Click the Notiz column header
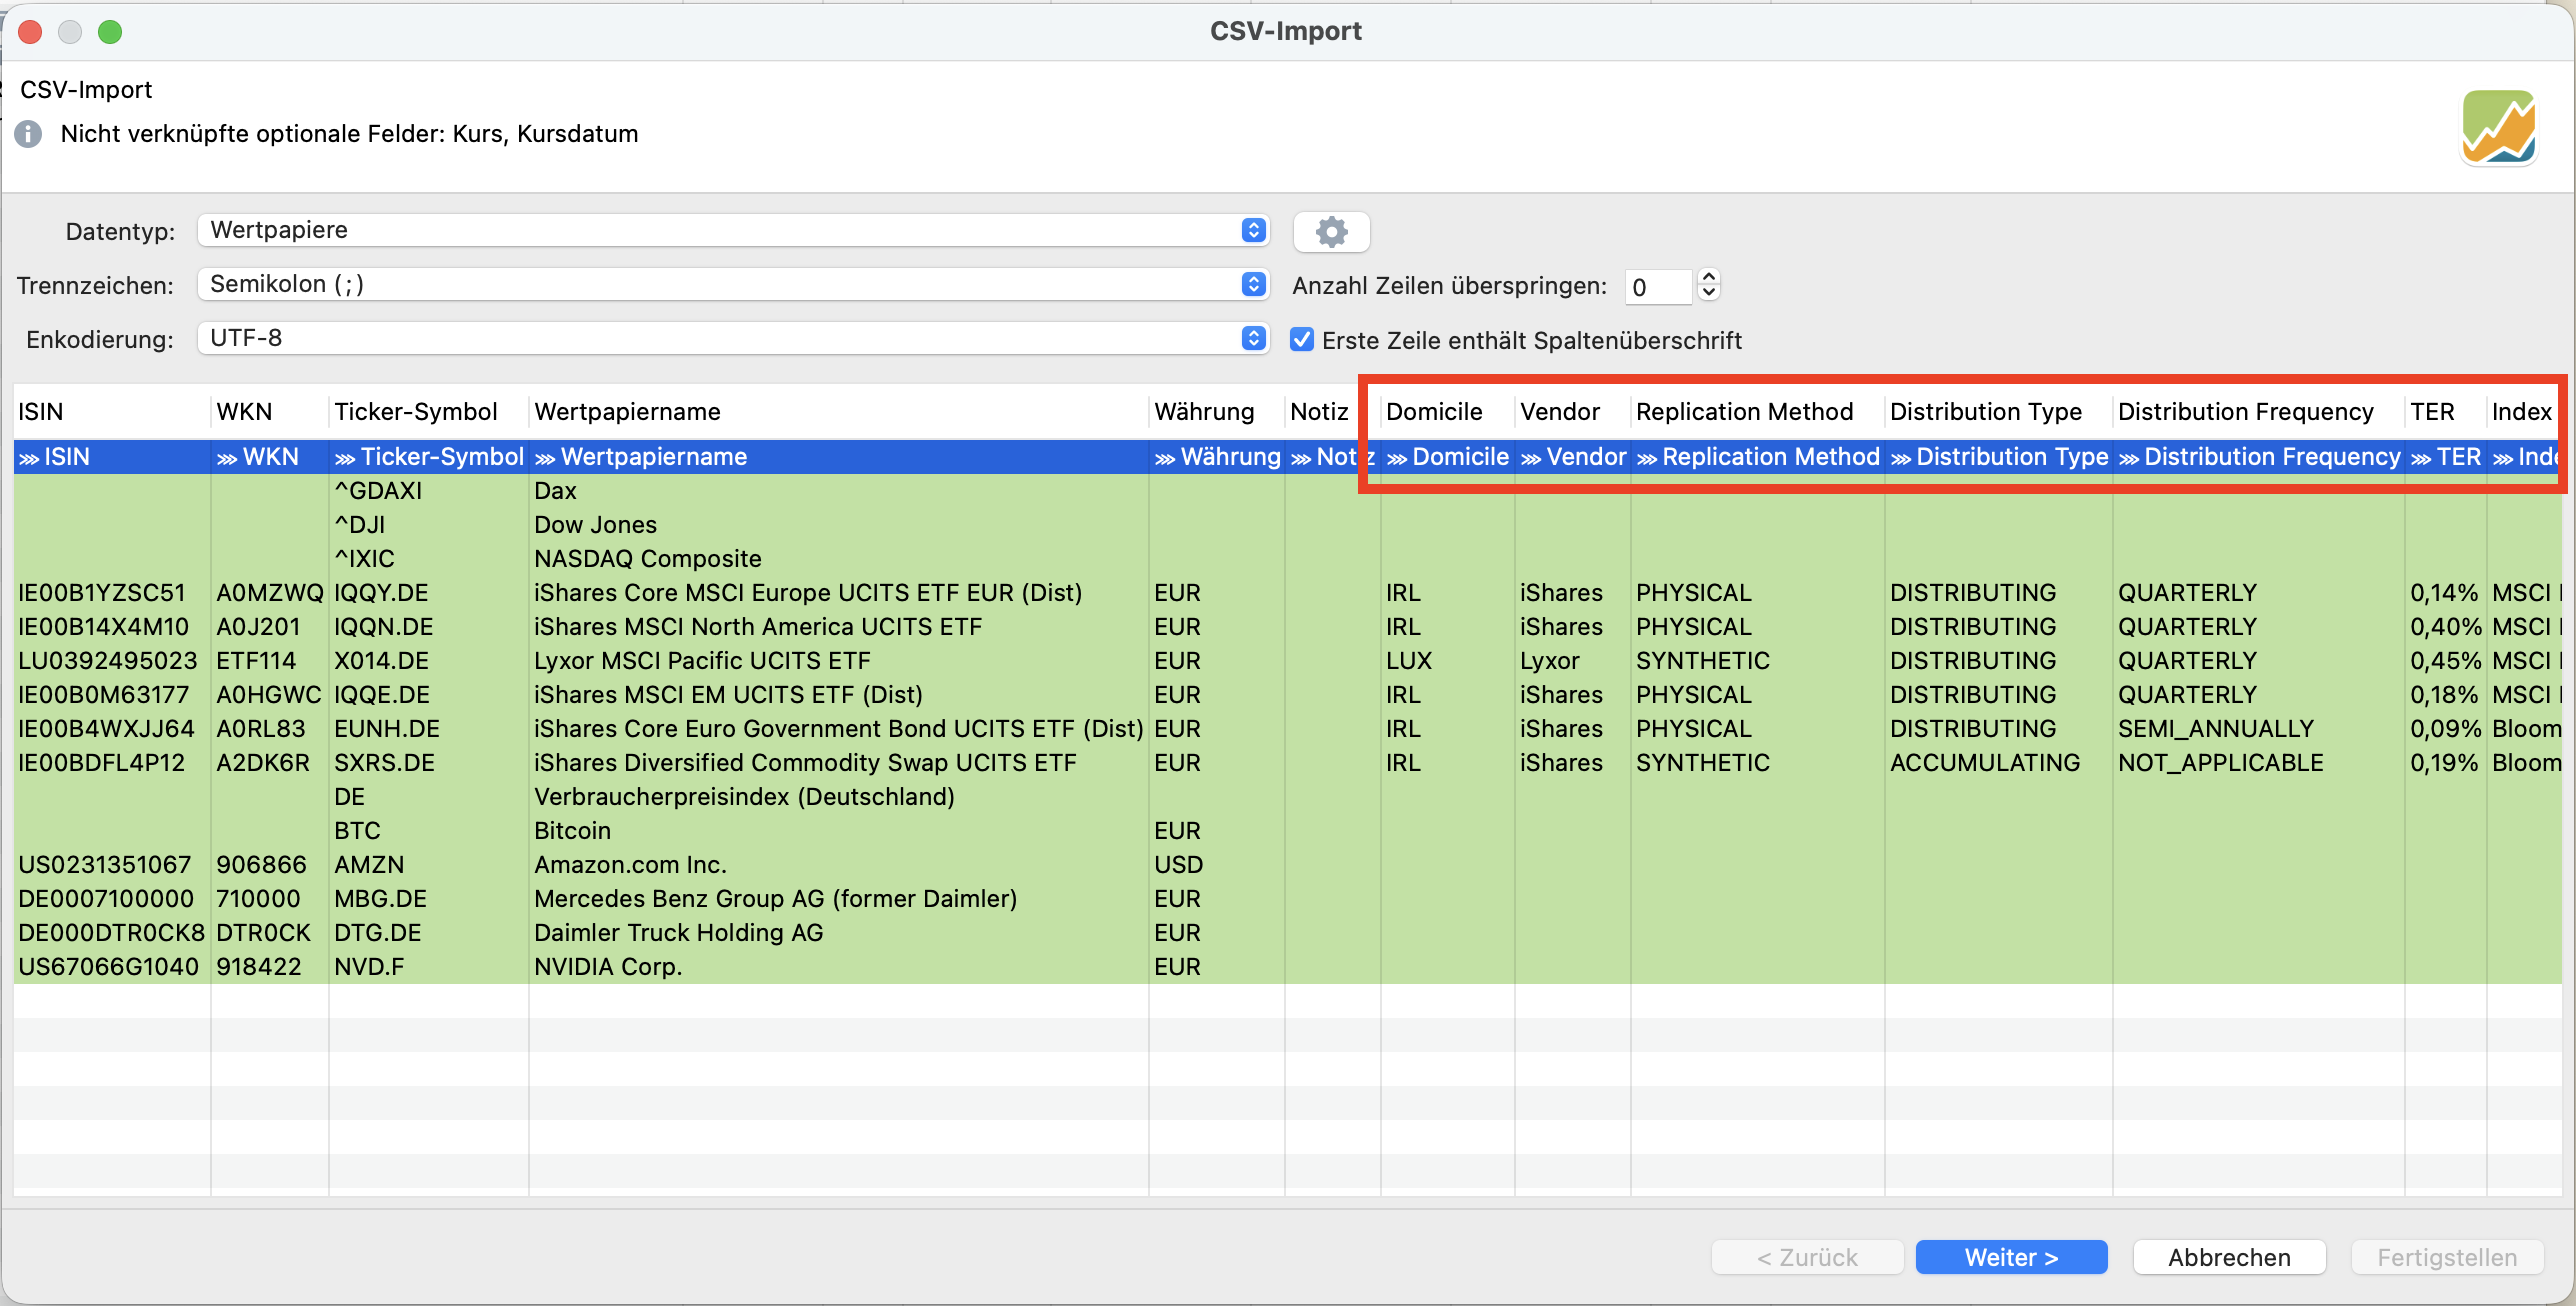 pyautogui.click(x=1333, y=412)
